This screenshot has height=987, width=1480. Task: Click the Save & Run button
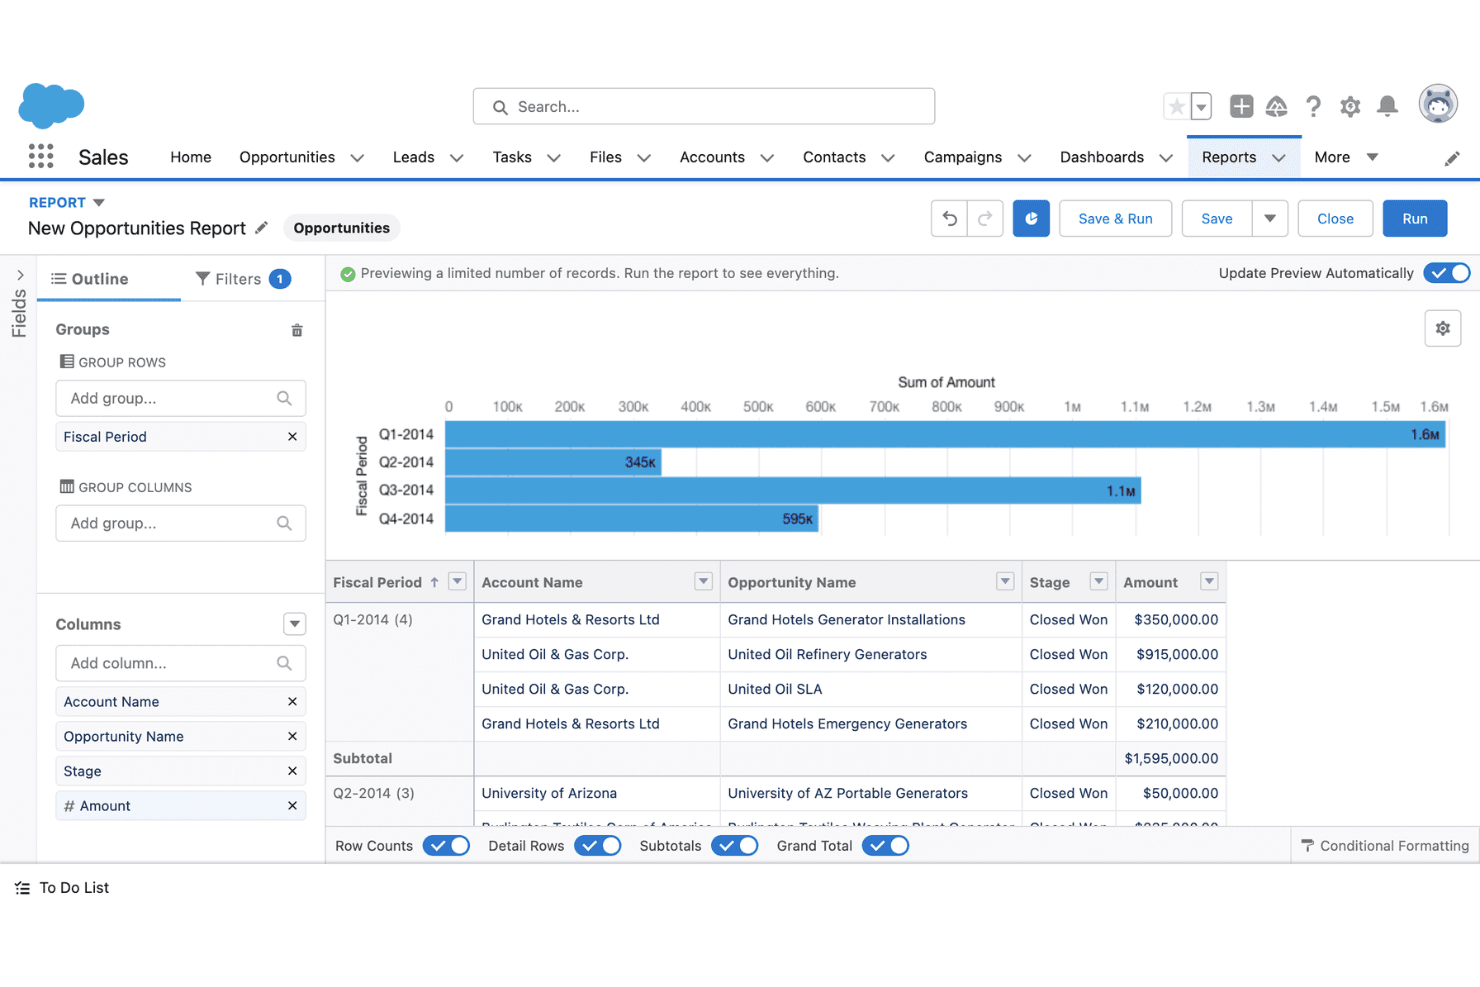(x=1115, y=219)
